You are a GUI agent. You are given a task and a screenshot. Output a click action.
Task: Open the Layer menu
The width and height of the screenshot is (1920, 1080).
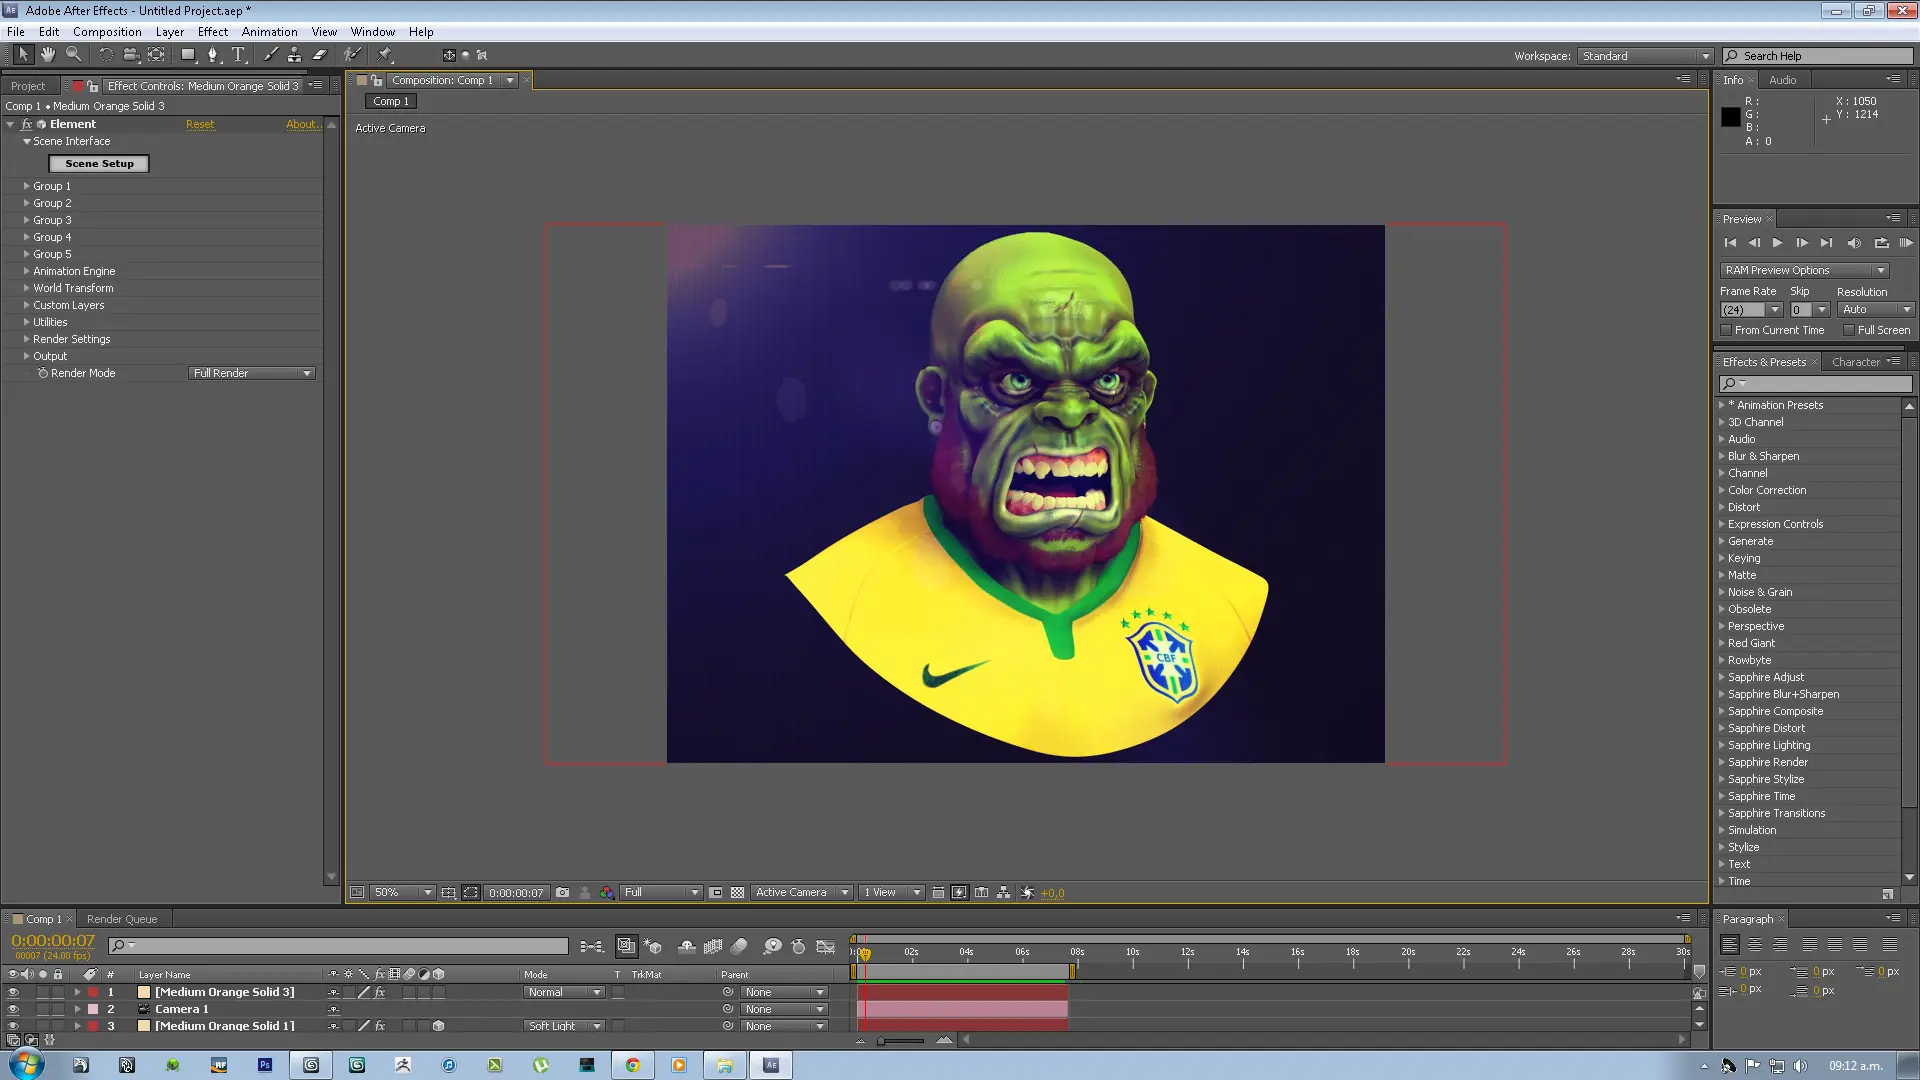169,32
